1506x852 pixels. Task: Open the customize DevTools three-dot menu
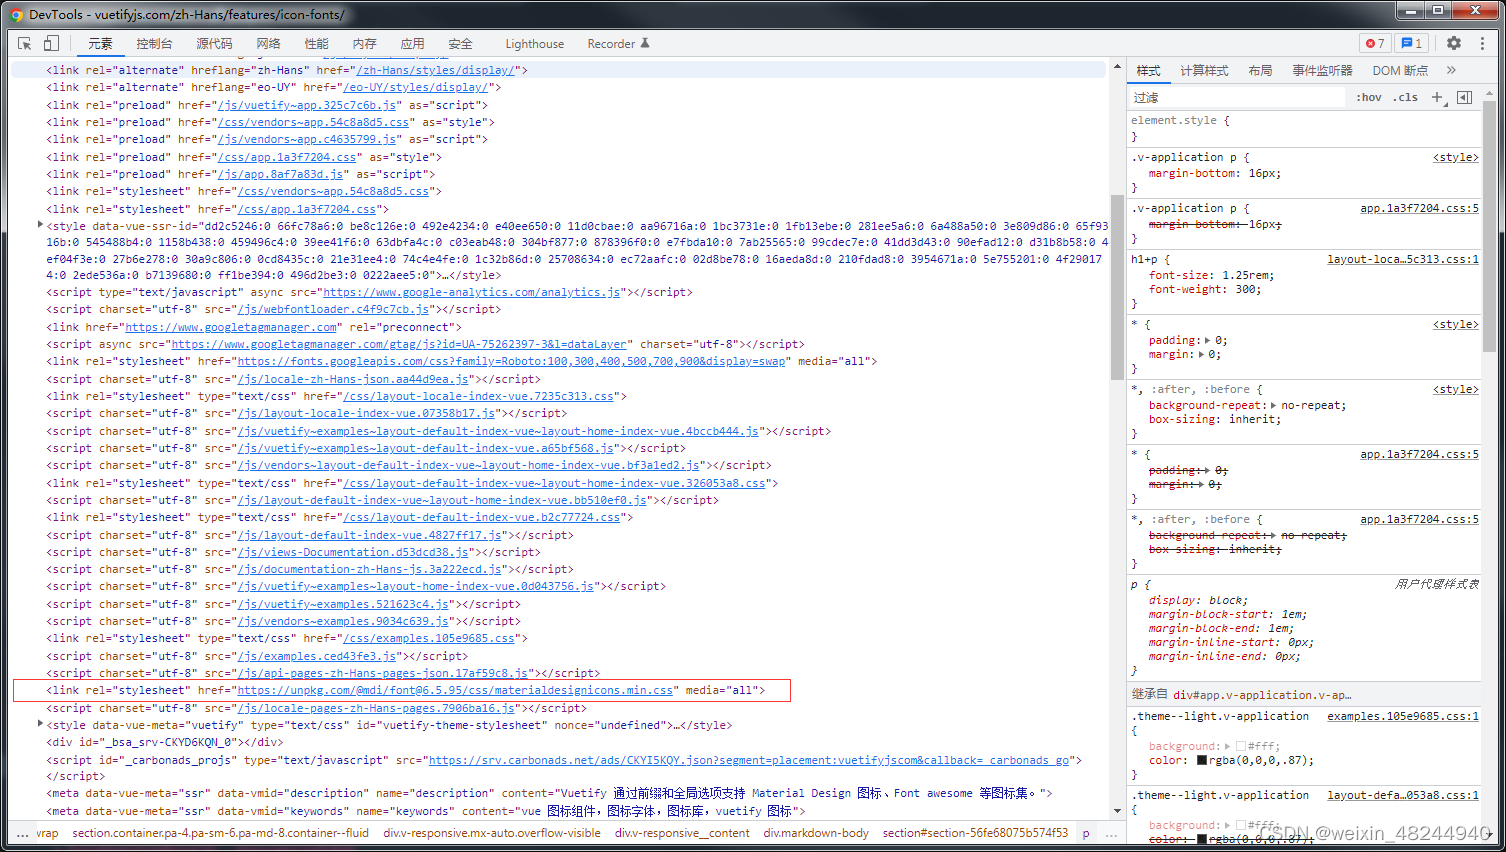(1482, 43)
